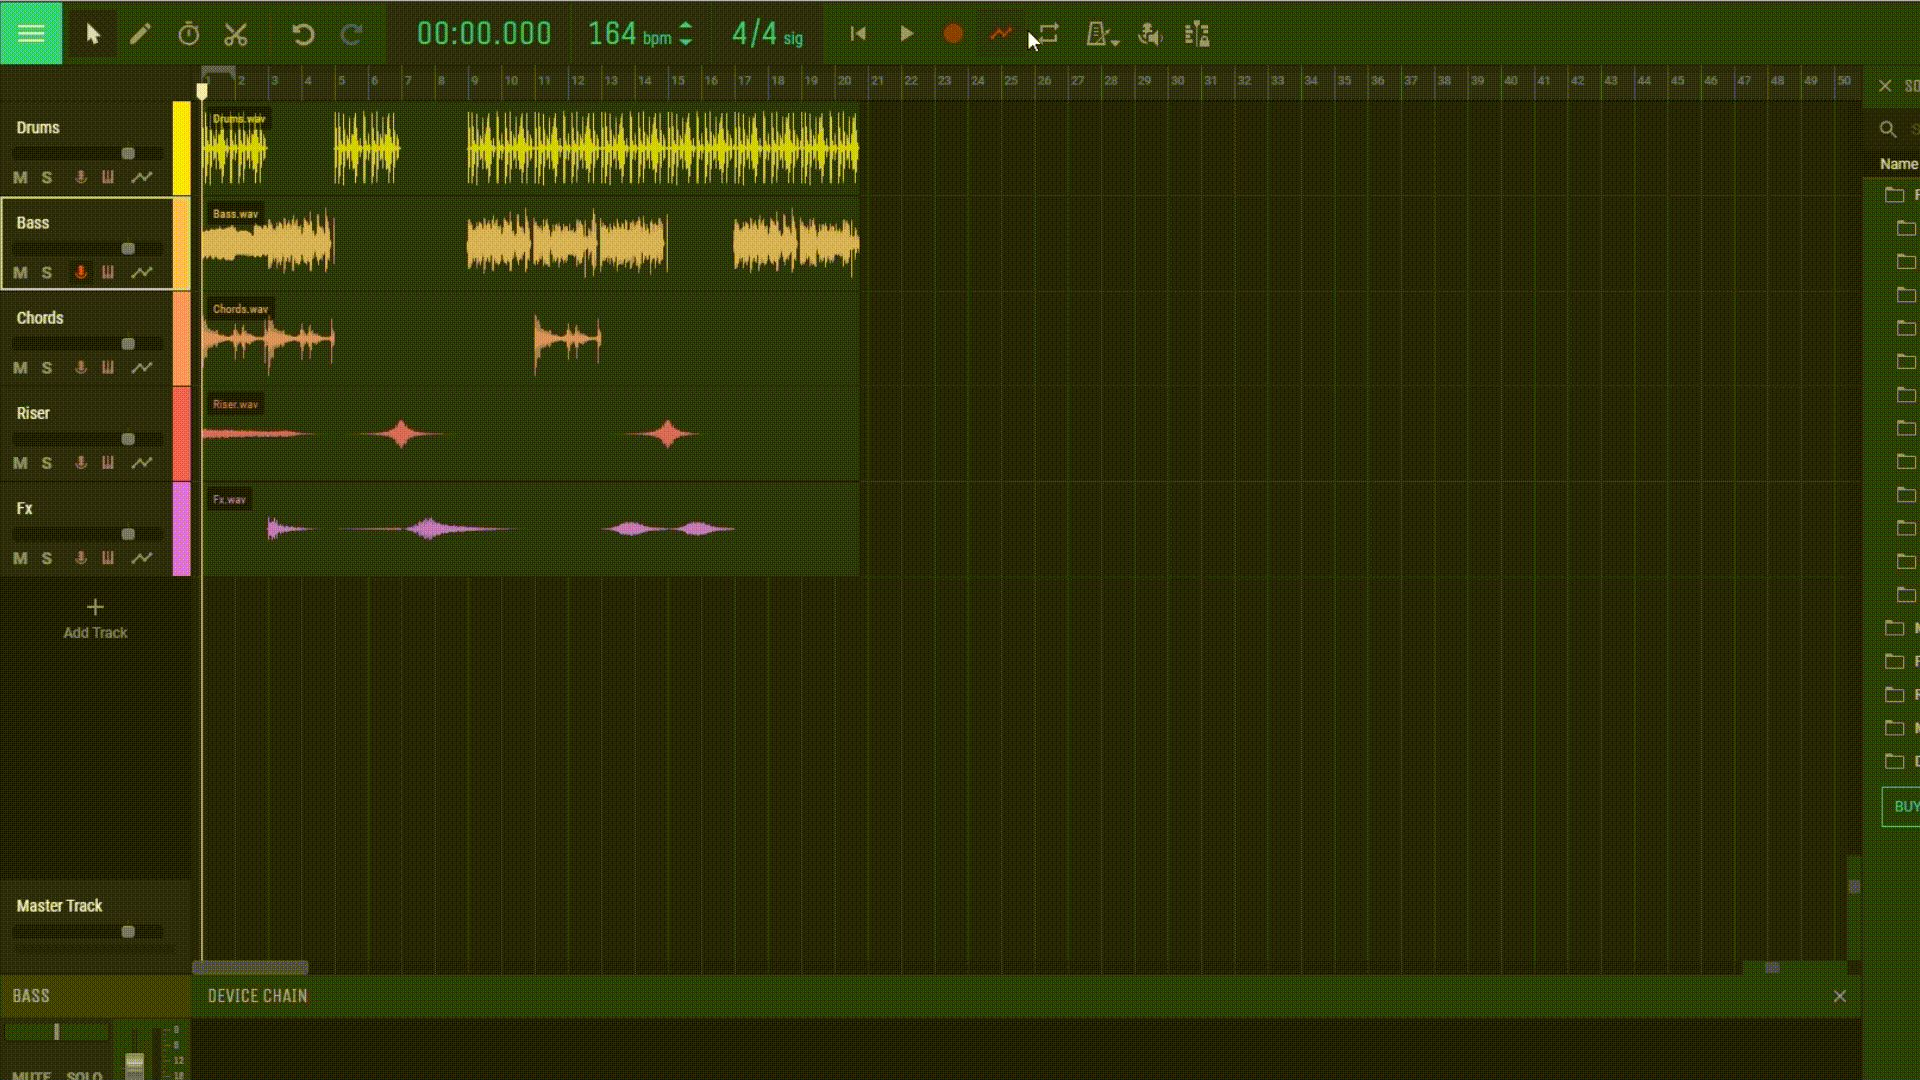The image size is (1920, 1080).
Task: Open the metronome dropdown arrow
Action: pos(1115,42)
